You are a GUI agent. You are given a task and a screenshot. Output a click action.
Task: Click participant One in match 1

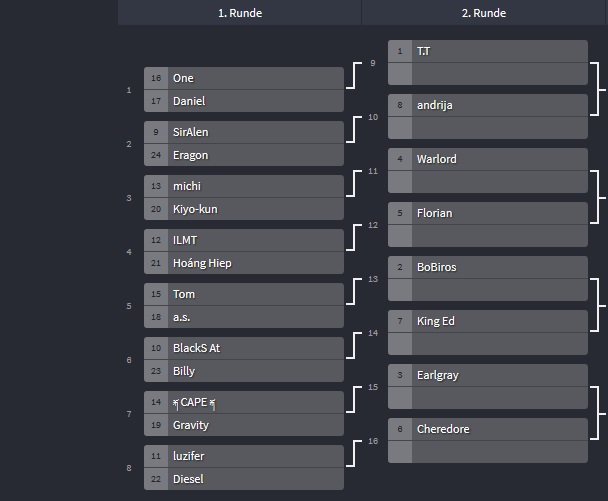coord(244,78)
